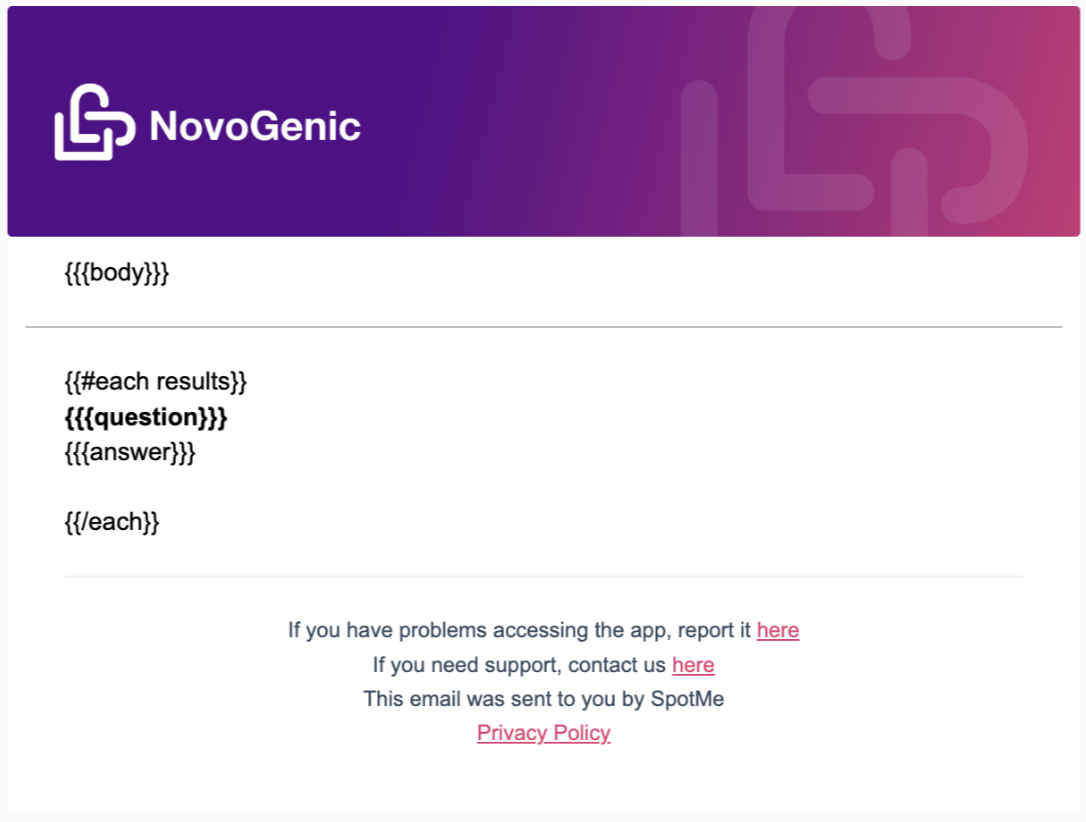This screenshot has height=822, width=1086.
Task: Click the thin divider line above the footer
Action: point(544,576)
